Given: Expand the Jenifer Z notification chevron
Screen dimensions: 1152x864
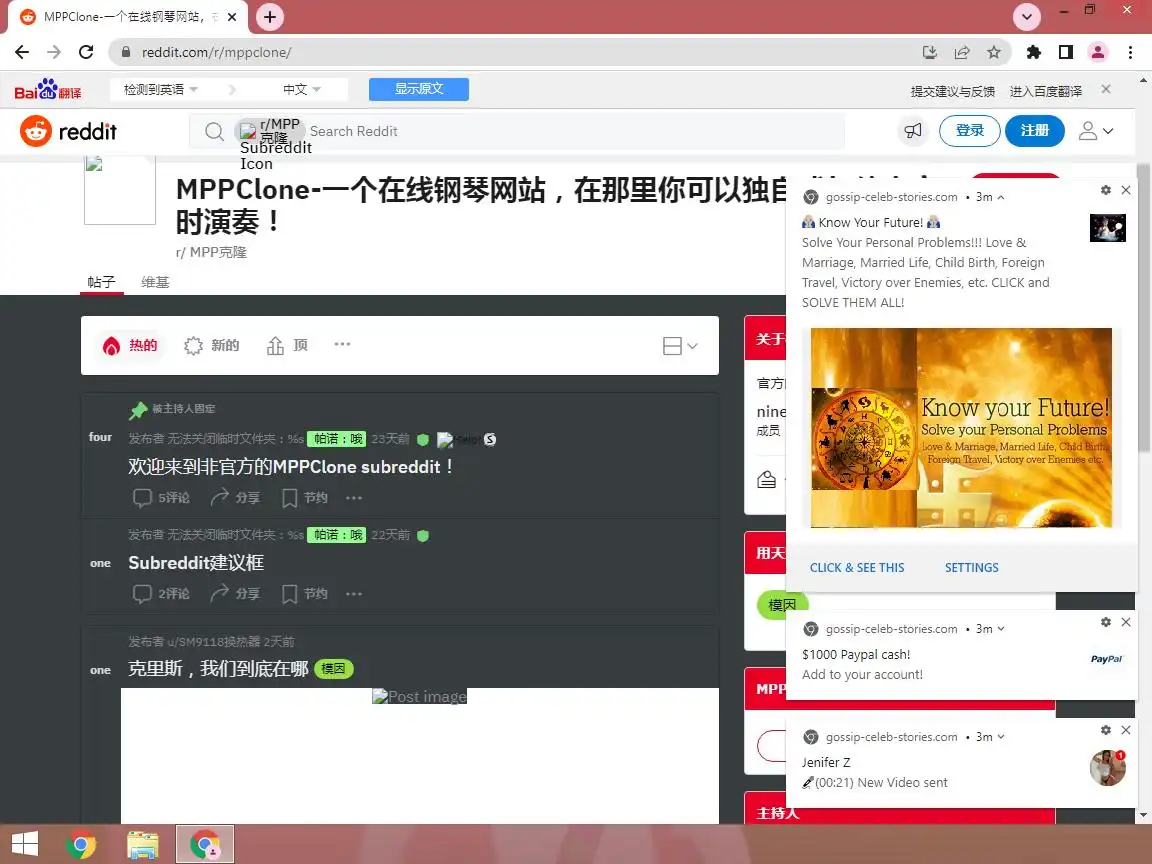Looking at the screenshot, I should (1001, 737).
